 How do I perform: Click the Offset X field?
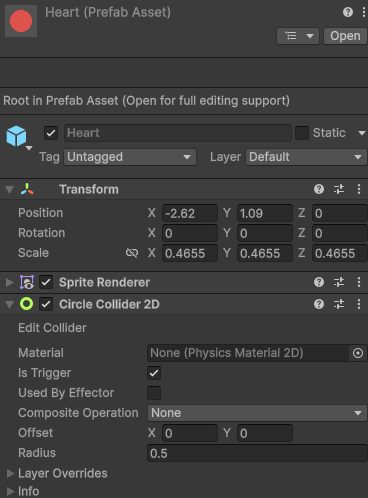coord(190,433)
